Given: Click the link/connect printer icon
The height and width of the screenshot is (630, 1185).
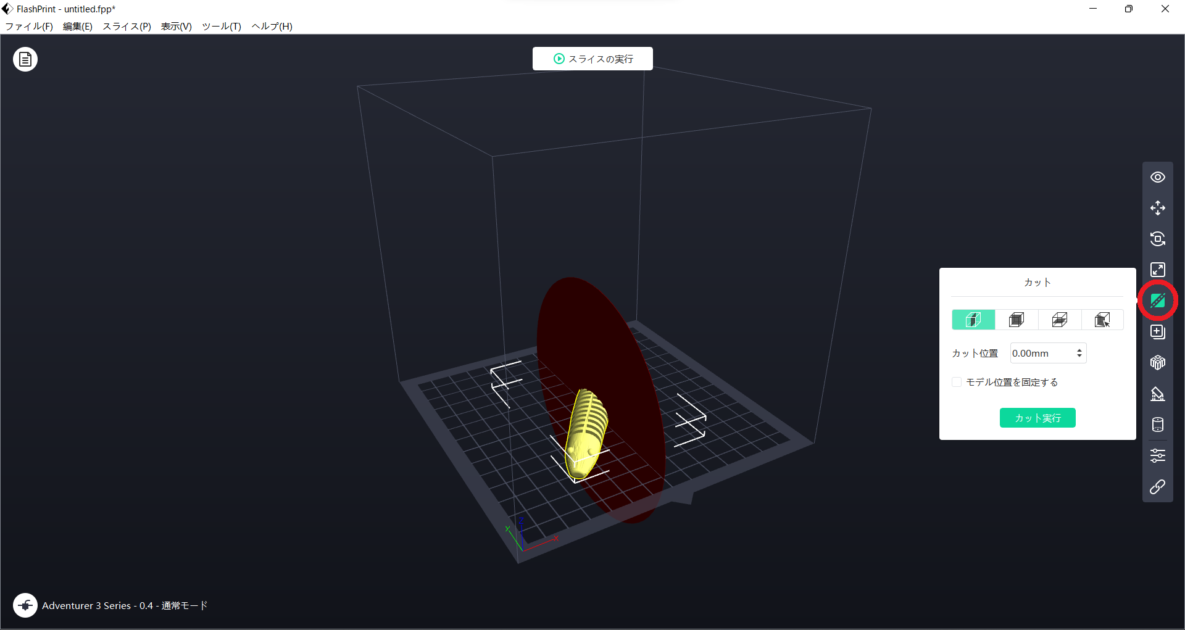Looking at the screenshot, I should (x=1157, y=487).
